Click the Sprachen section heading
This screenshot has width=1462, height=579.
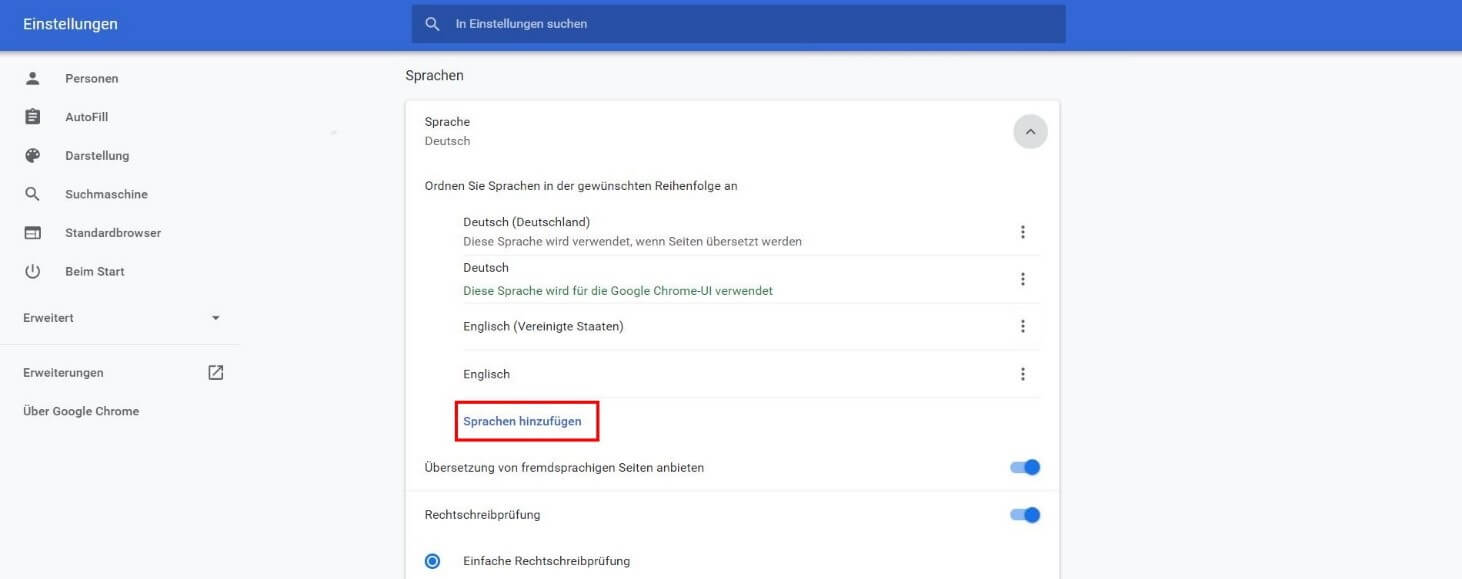click(434, 75)
